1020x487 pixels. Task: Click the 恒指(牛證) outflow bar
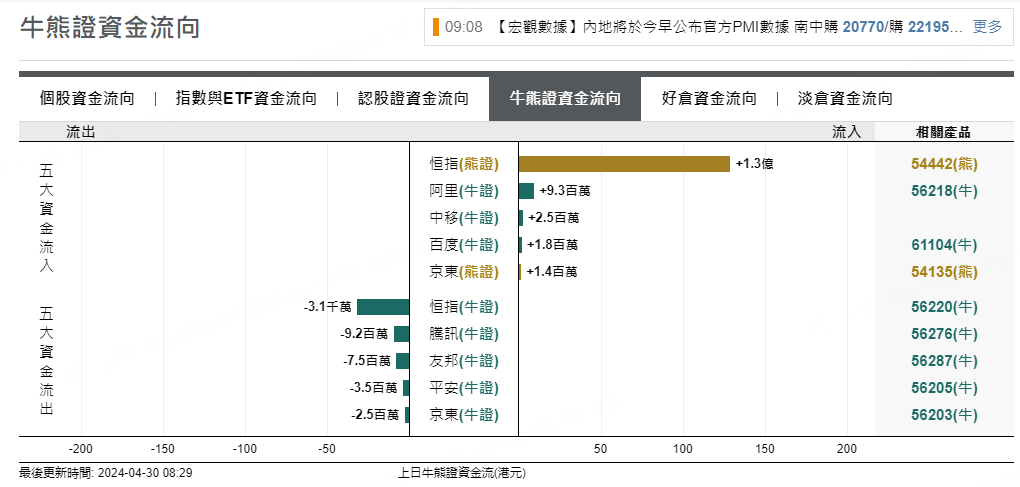point(383,307)
